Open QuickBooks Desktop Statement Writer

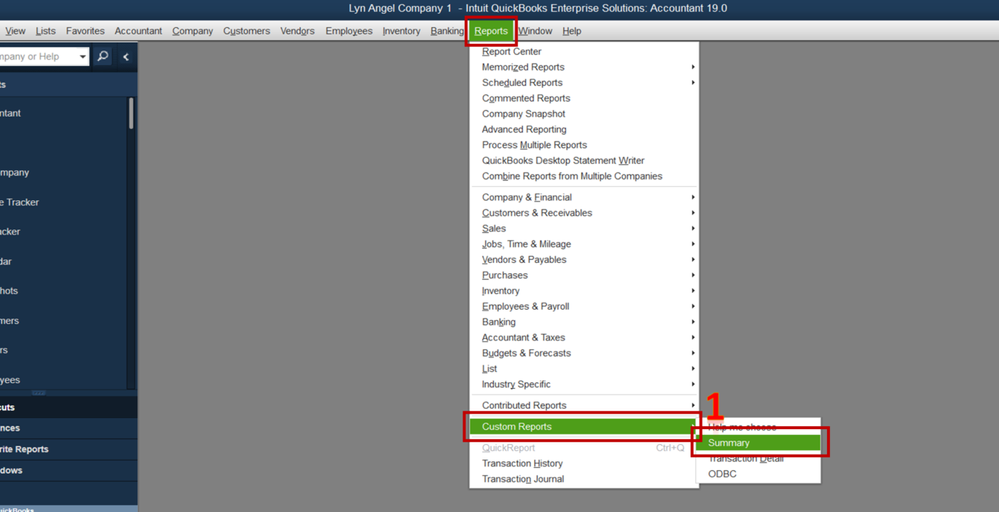coord(584,160)
